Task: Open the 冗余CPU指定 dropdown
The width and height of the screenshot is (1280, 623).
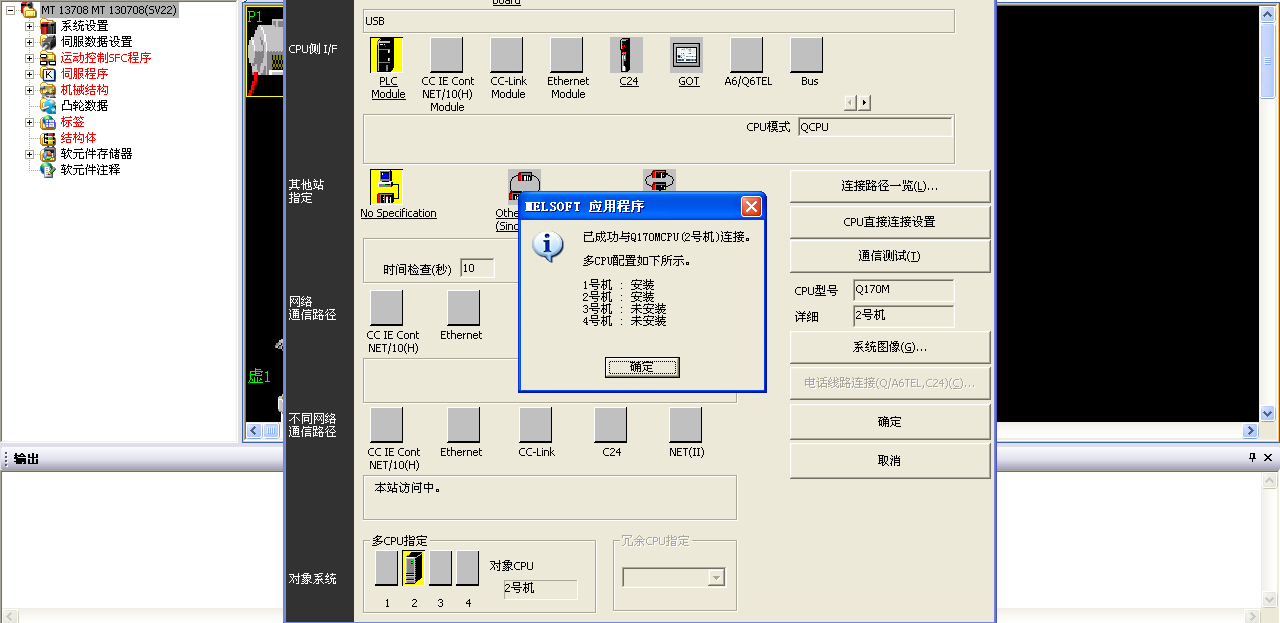Action: click(x=715, y=578)
